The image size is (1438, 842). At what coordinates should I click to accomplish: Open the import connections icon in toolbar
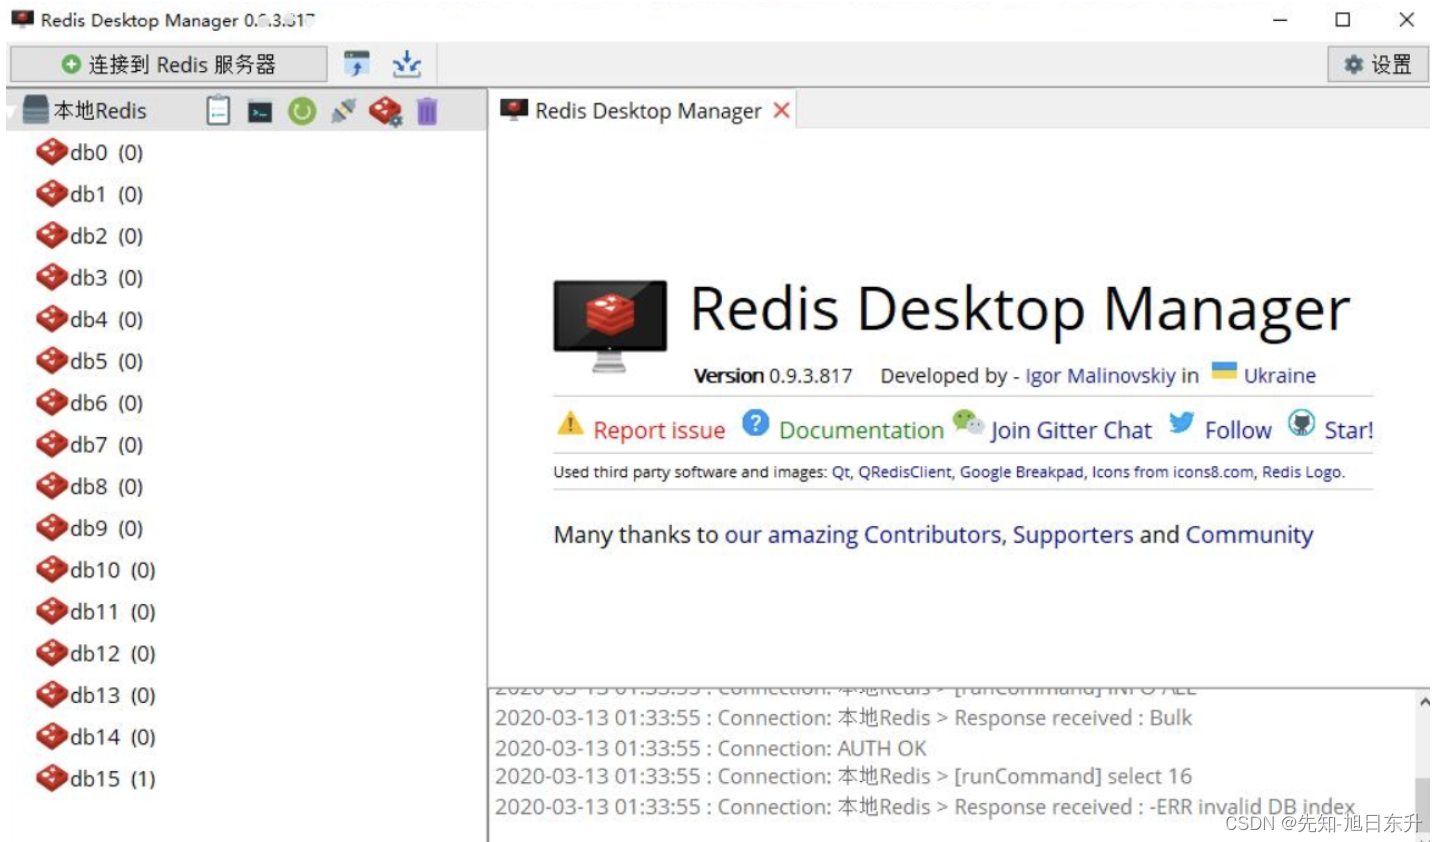click(x=357, y=64)
